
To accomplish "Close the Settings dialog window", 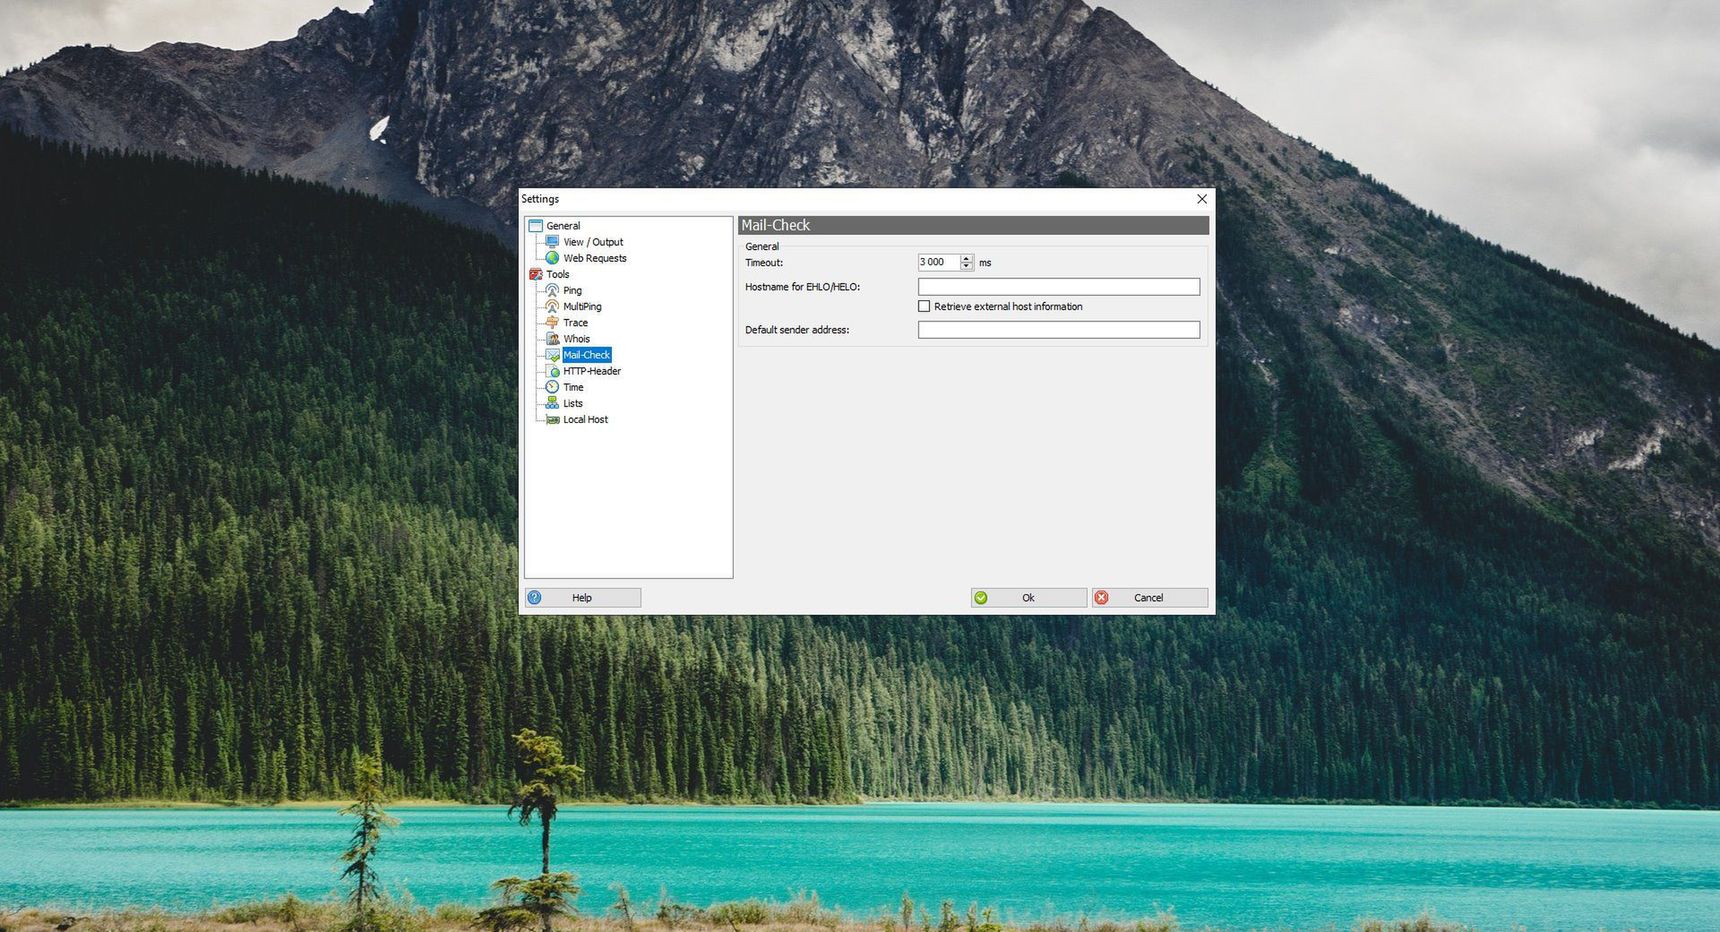I will (x=1202, y=199).
